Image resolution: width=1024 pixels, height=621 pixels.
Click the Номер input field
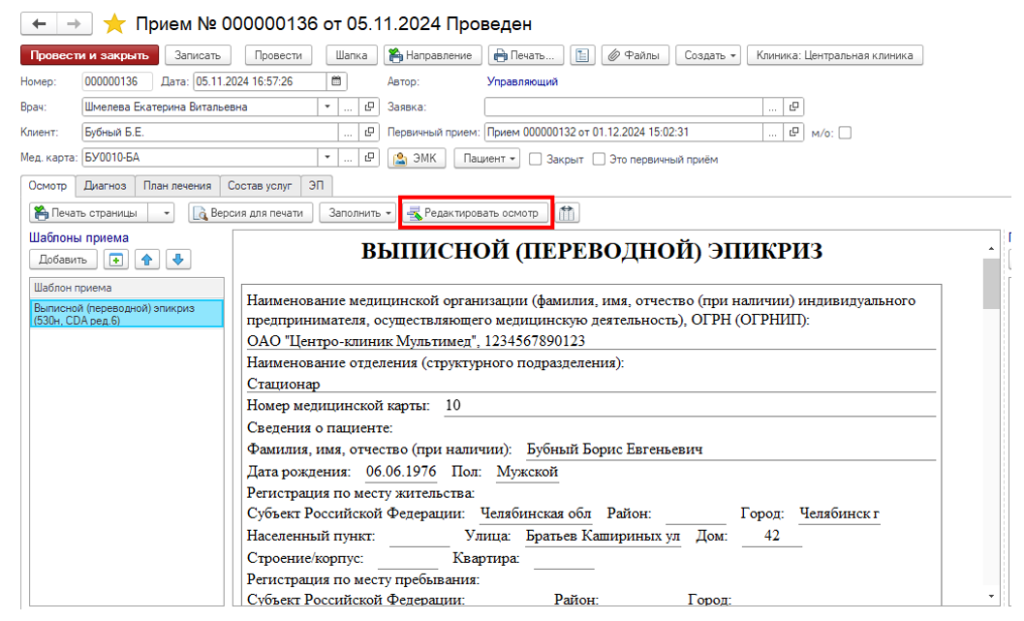pyautogui.click(x=117, y=82)
